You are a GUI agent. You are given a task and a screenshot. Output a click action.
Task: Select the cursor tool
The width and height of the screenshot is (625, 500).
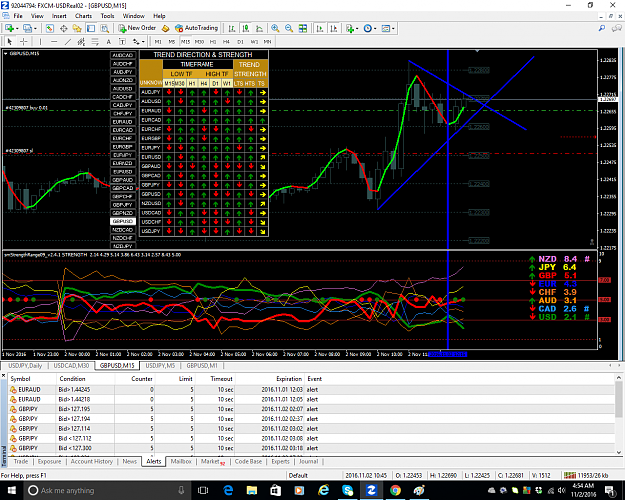pyautogui.click(x=10, y=41)
